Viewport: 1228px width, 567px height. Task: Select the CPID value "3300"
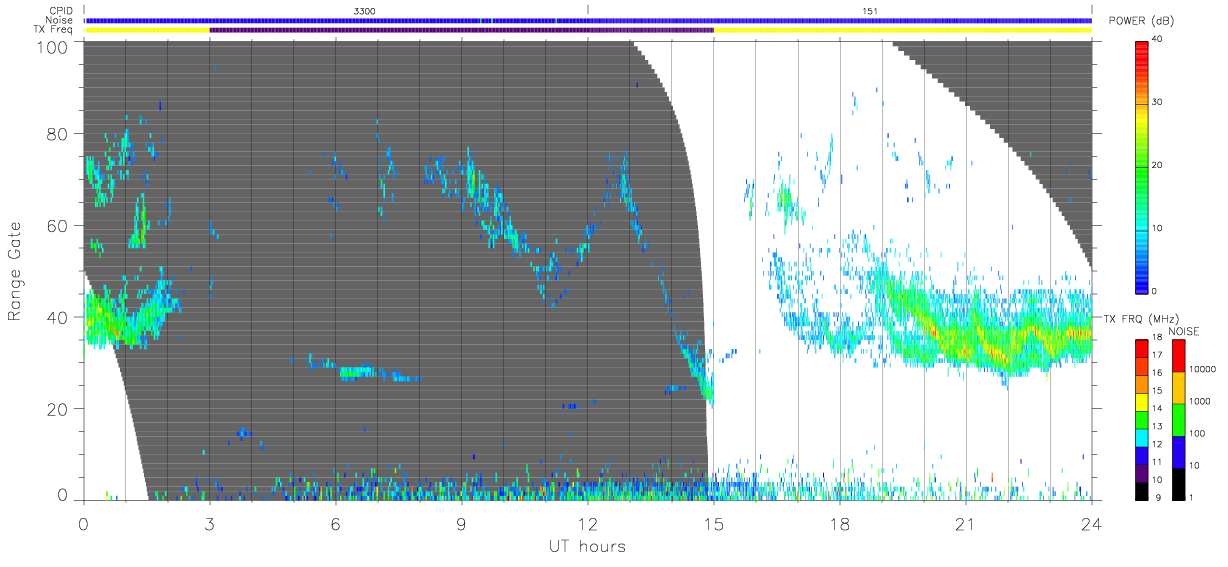point(365,10)
